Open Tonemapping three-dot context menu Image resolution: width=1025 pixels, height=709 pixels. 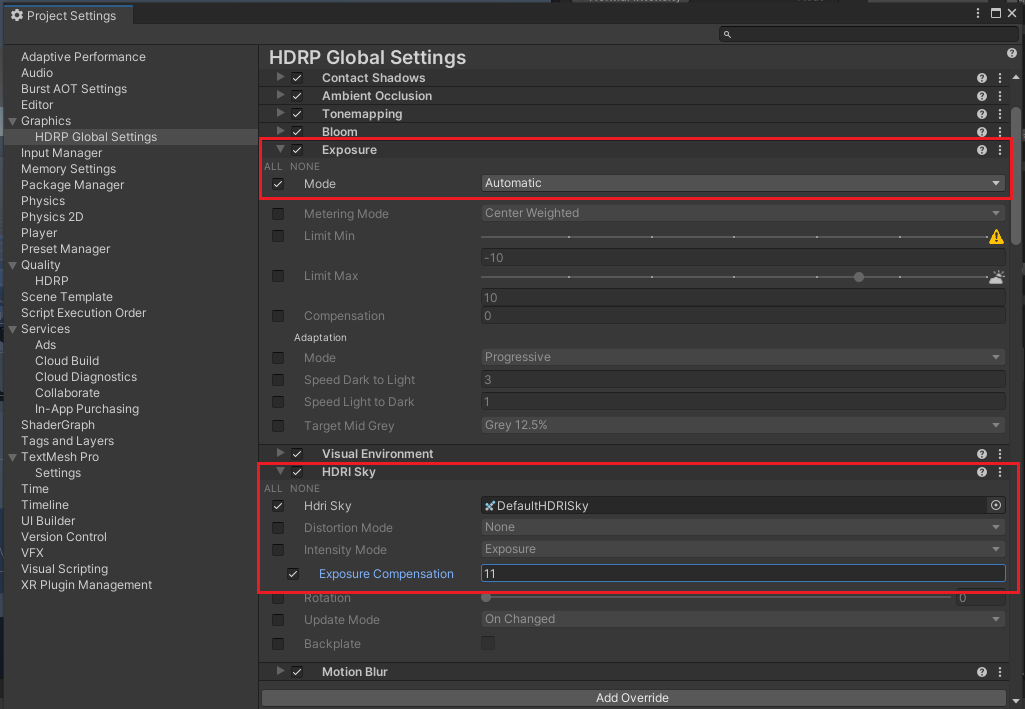tap(1000, 114)
